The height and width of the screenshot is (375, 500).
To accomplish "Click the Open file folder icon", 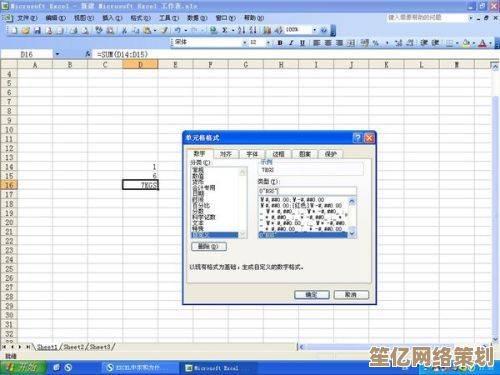I will click(x=26, y=31).
